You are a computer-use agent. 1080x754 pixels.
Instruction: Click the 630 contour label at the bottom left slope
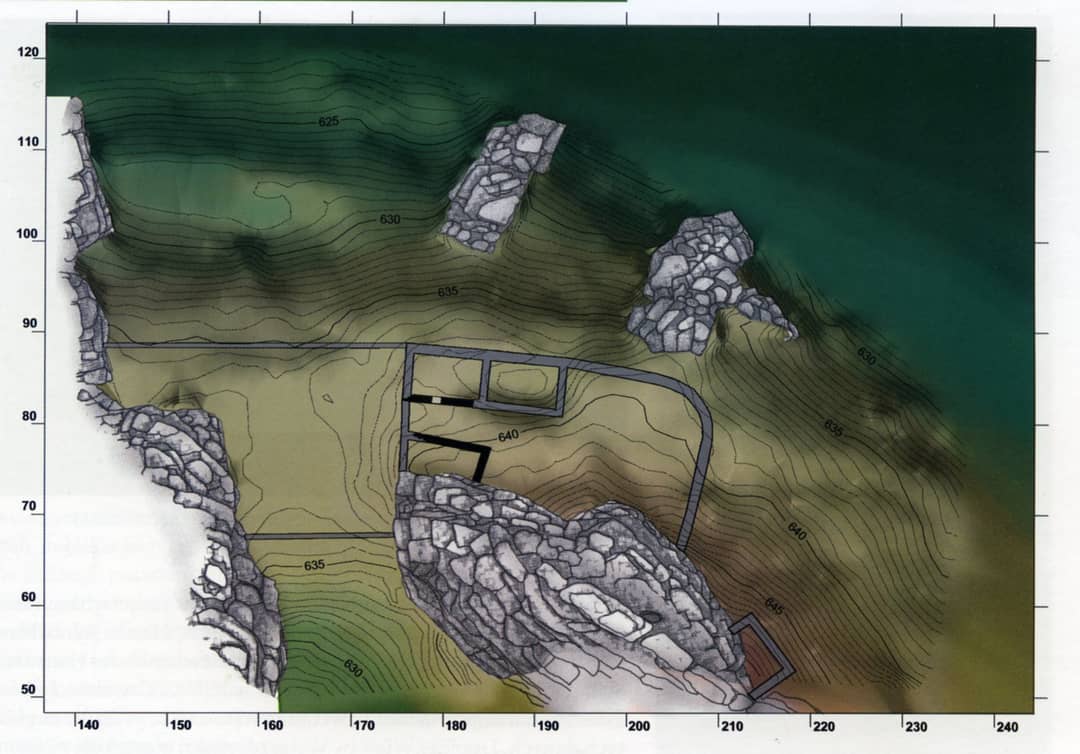[x=352, y=667]
